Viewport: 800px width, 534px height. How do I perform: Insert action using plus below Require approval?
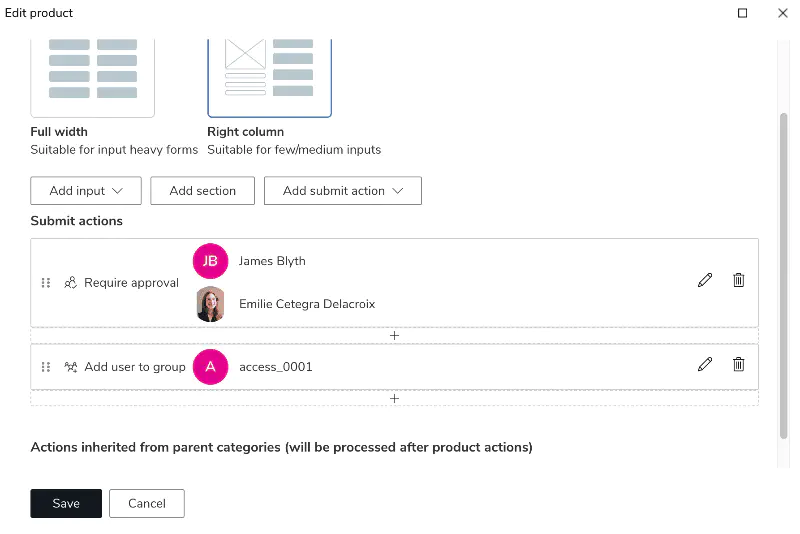tap(394, 336)
